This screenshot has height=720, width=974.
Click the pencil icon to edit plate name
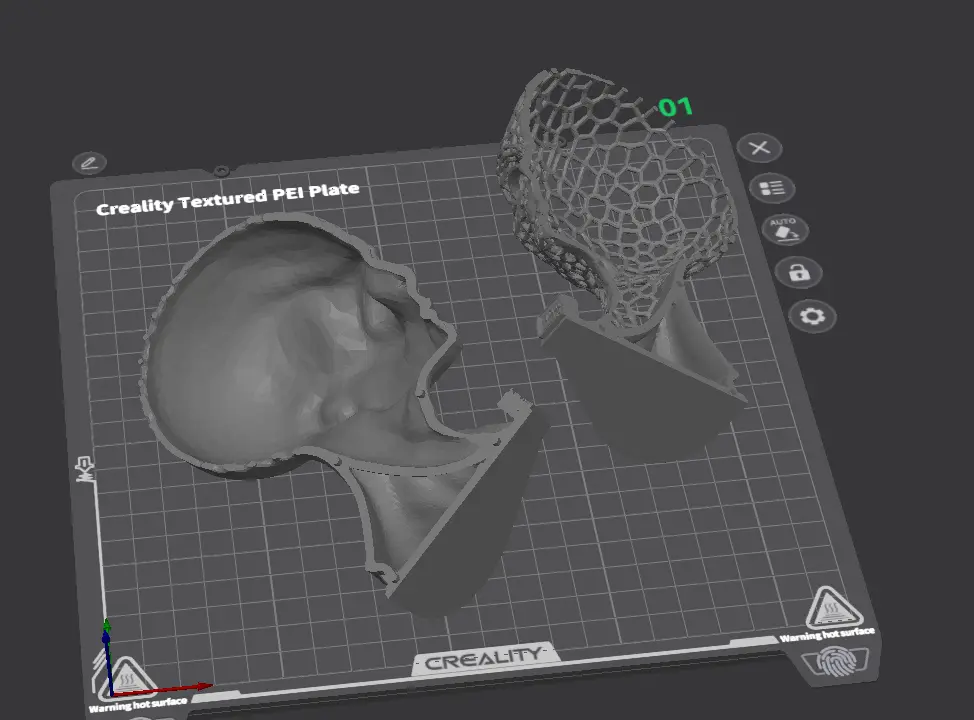pyautogui.click(x=89, y=163)
